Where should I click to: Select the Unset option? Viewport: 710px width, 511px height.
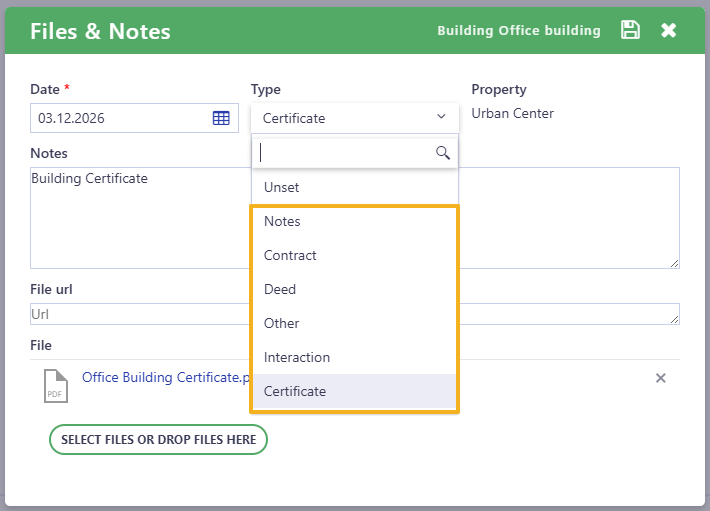(x=355, y=187)
